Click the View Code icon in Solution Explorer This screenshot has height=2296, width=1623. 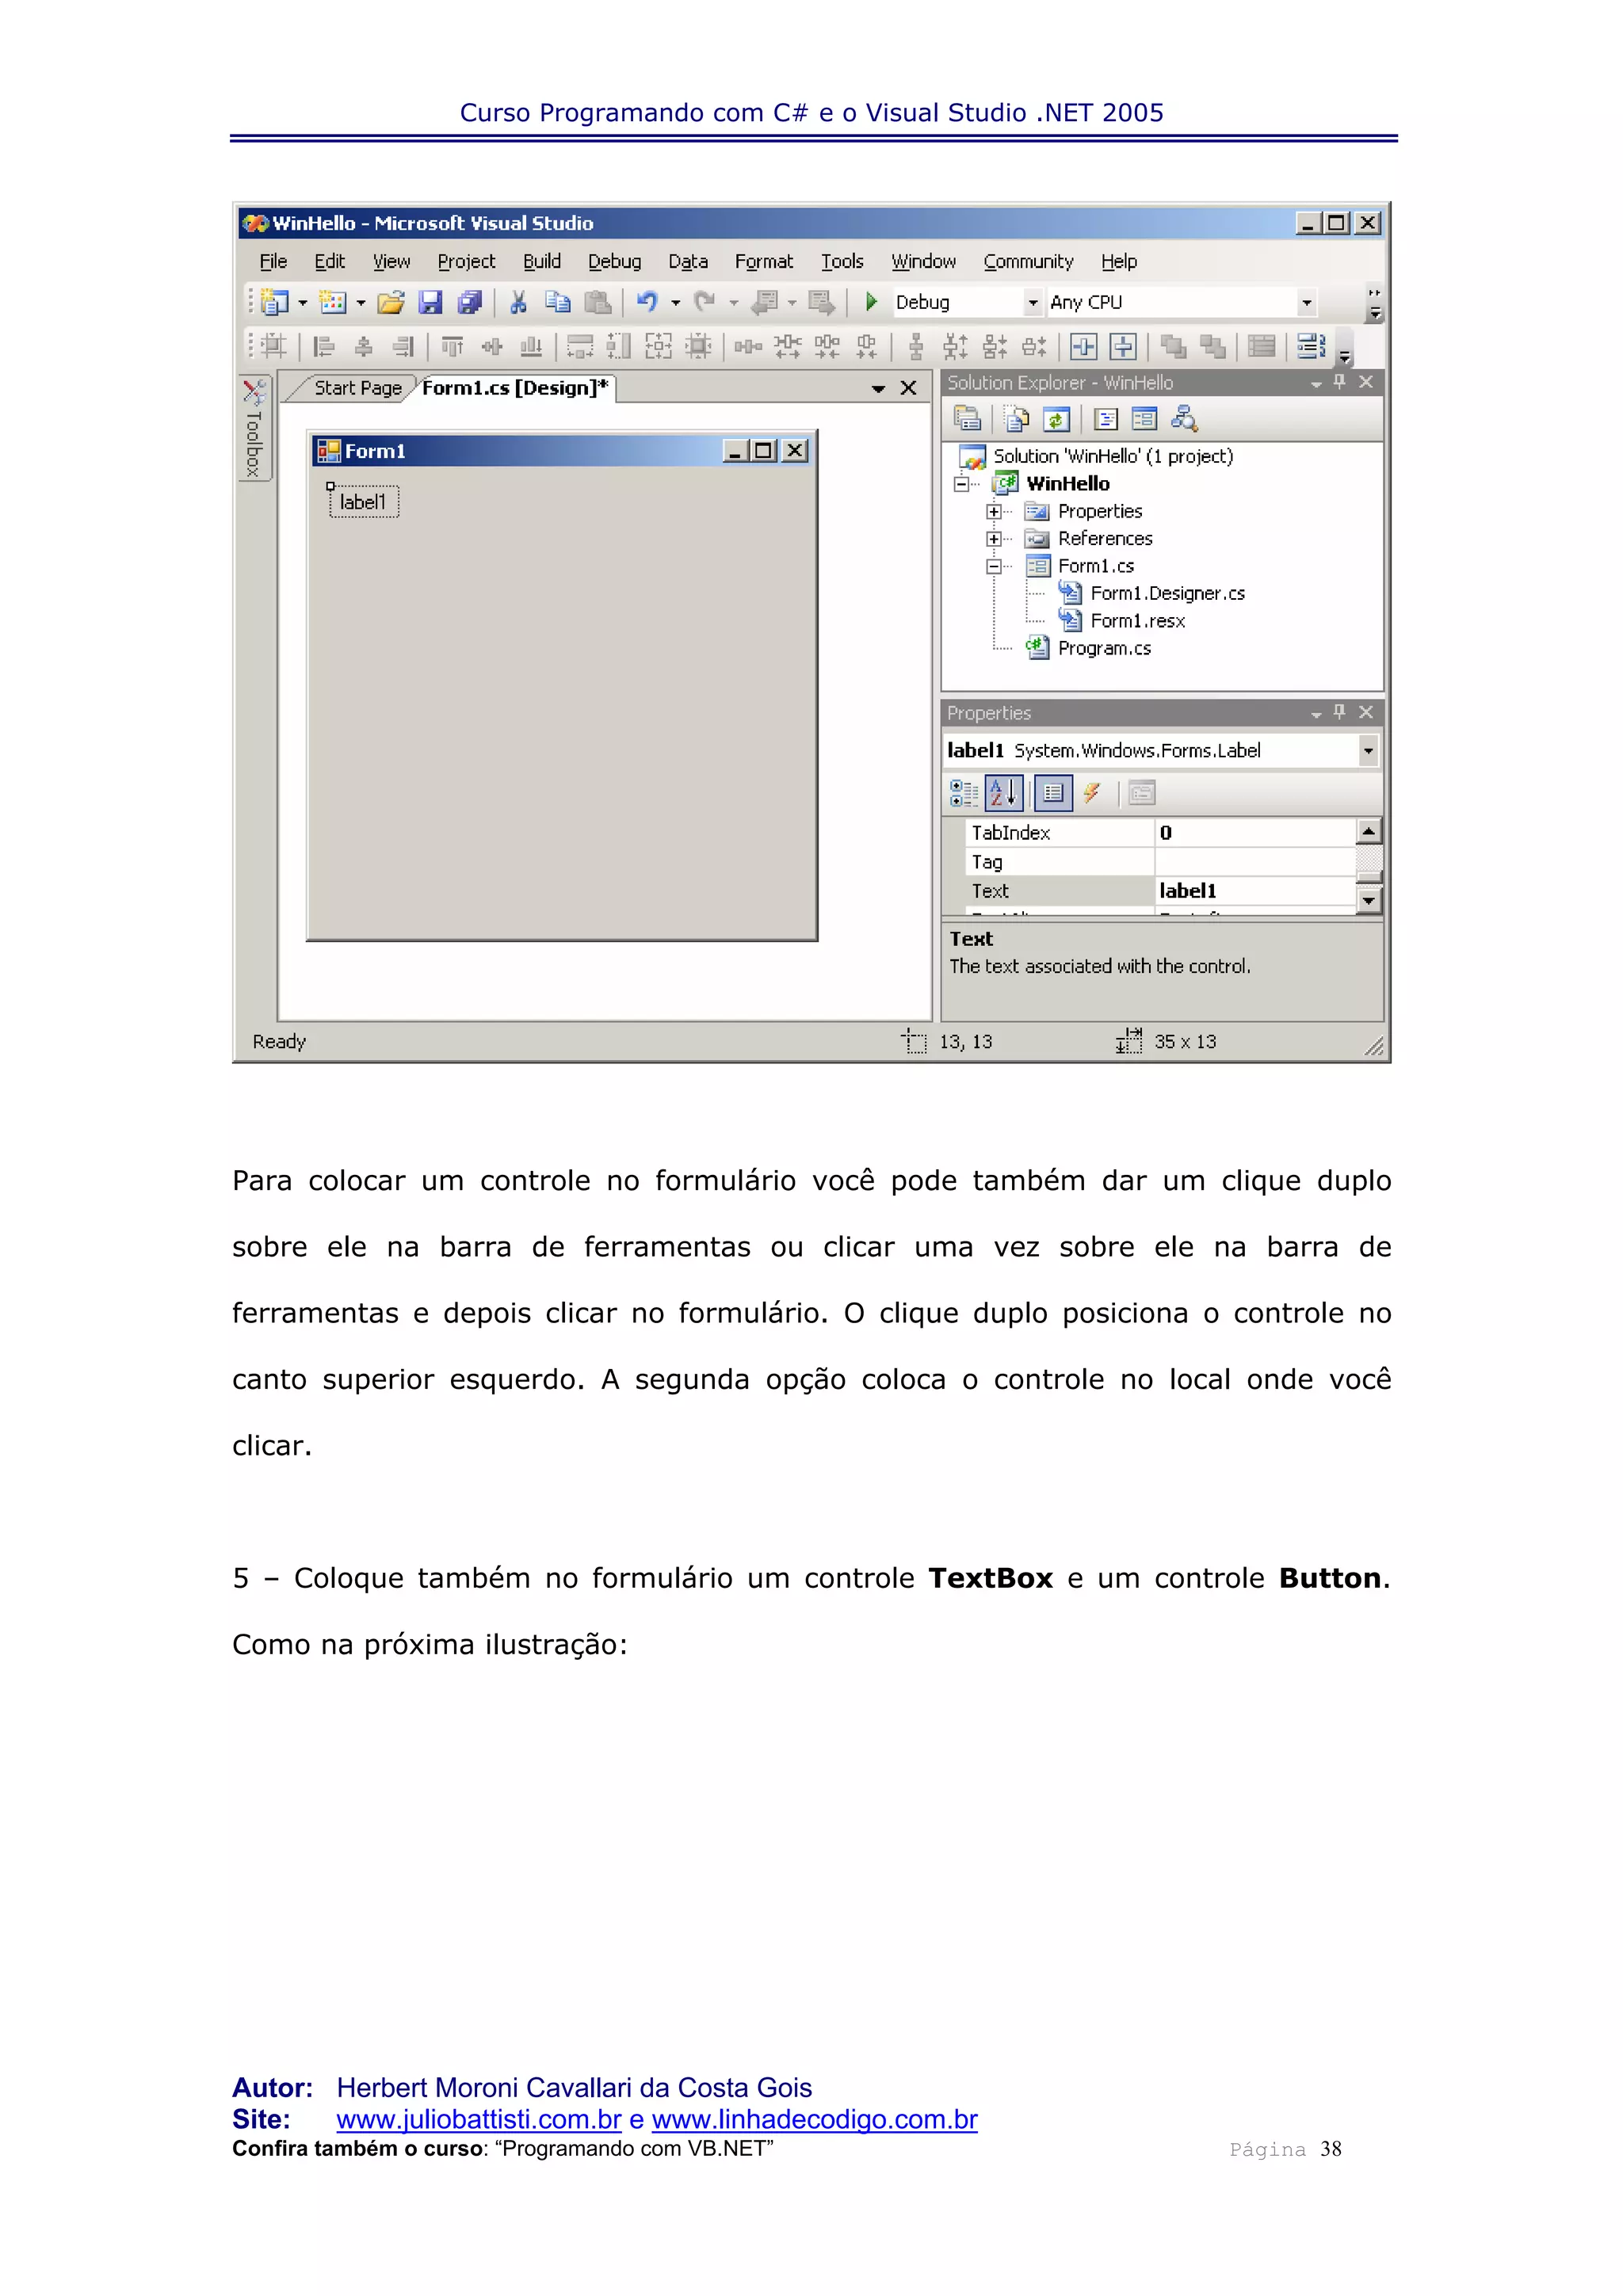(1106, 418)
